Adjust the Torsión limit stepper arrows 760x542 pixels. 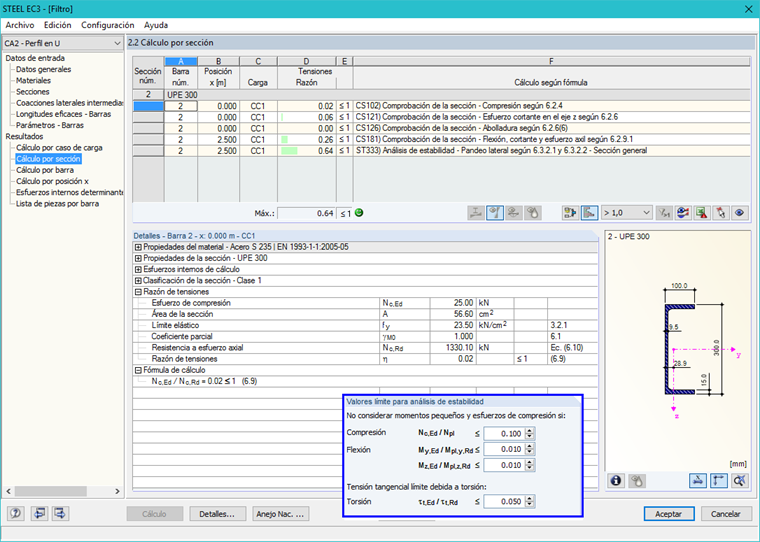(530, 502)
